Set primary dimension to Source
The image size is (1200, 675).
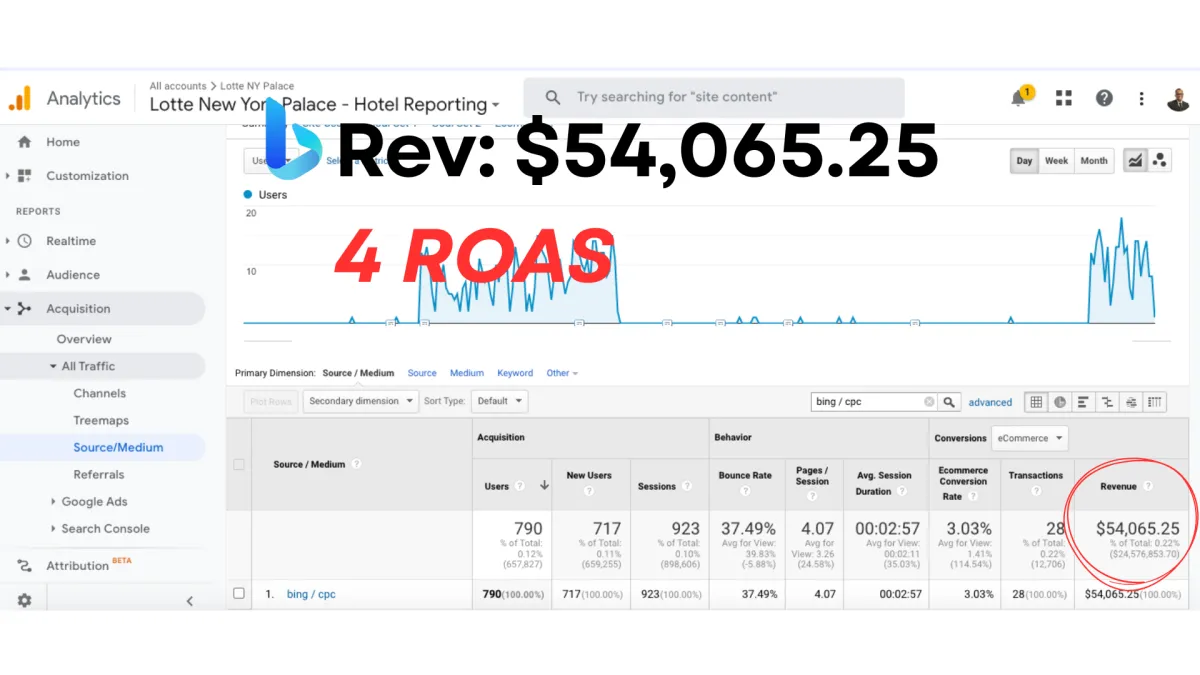(422, 373)
